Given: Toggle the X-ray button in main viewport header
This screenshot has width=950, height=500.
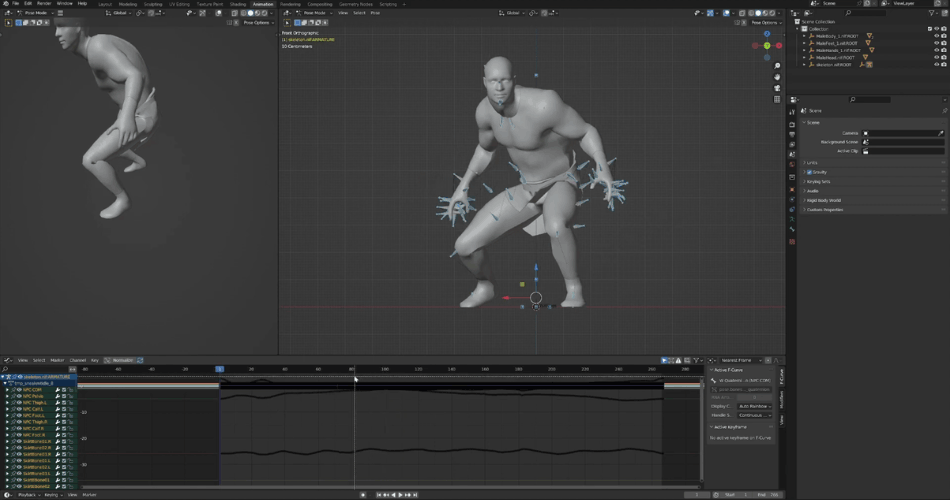Looking at the screenshot, I should [742, 13].
